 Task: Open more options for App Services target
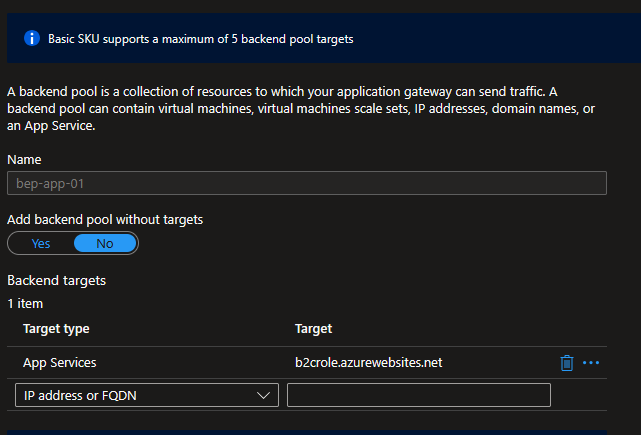coord(591,363)
